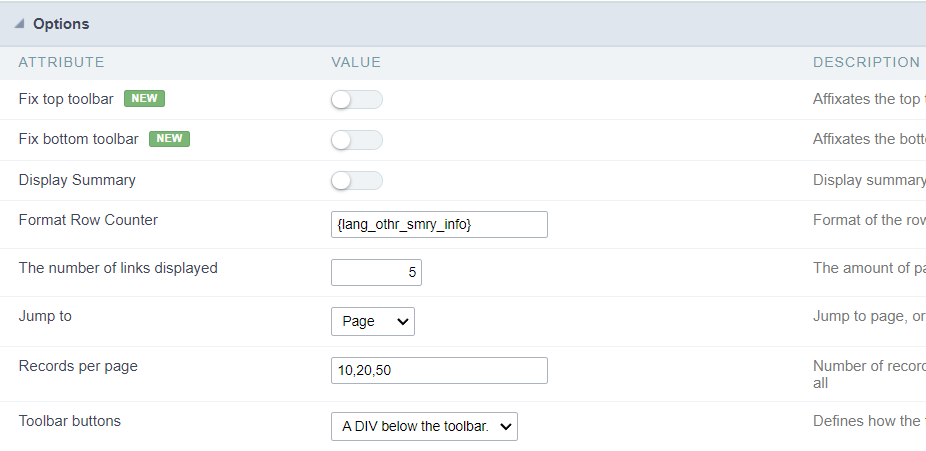Select the VALUE column header

coord(356,62)
